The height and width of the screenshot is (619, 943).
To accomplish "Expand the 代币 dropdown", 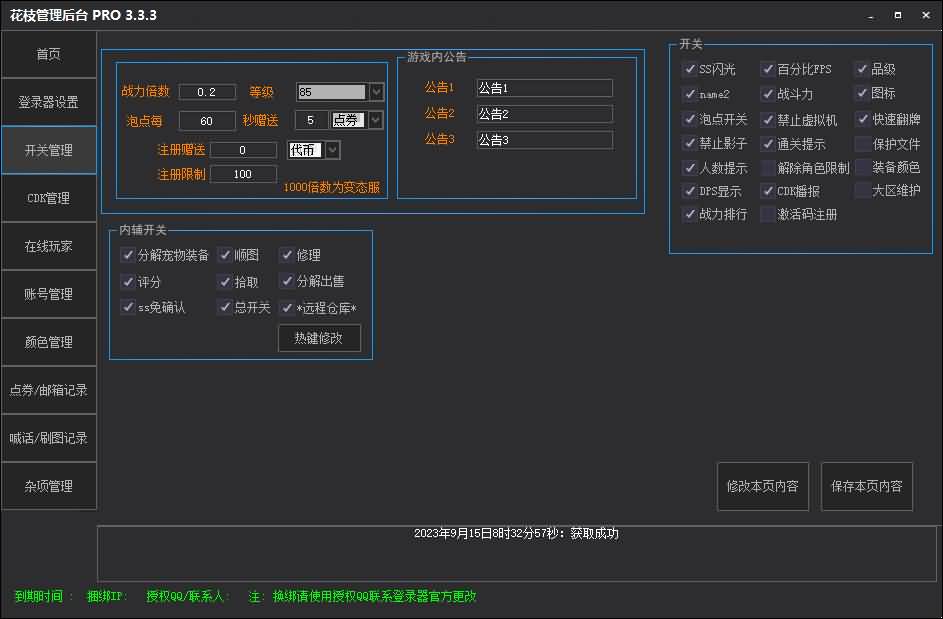I will [330, 149].
